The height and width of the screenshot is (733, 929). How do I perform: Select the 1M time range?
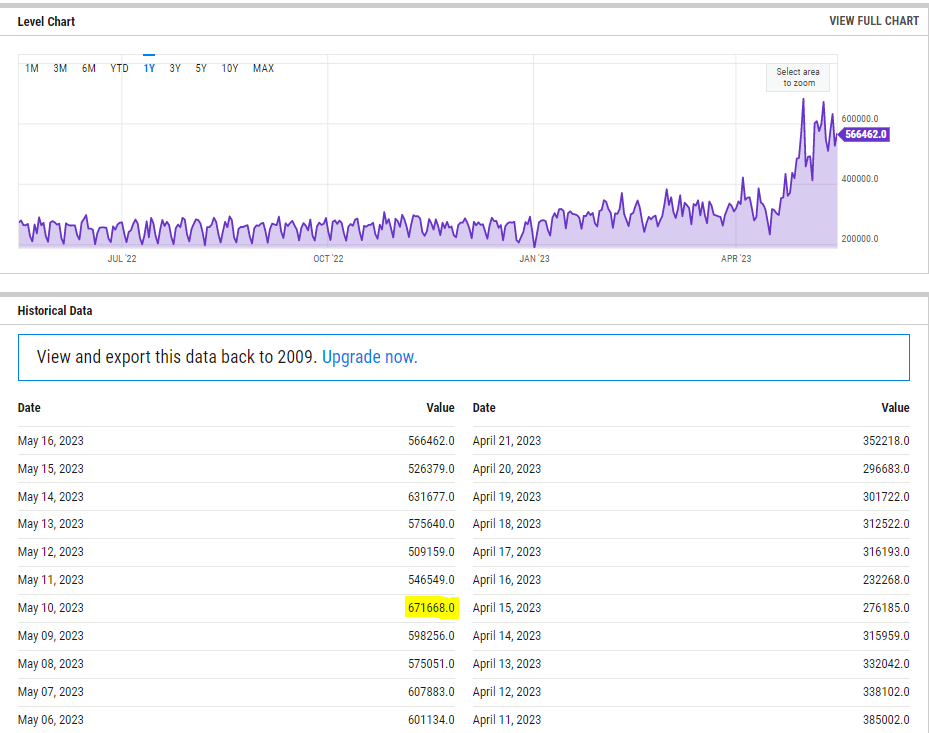click(x=32, y=68)
